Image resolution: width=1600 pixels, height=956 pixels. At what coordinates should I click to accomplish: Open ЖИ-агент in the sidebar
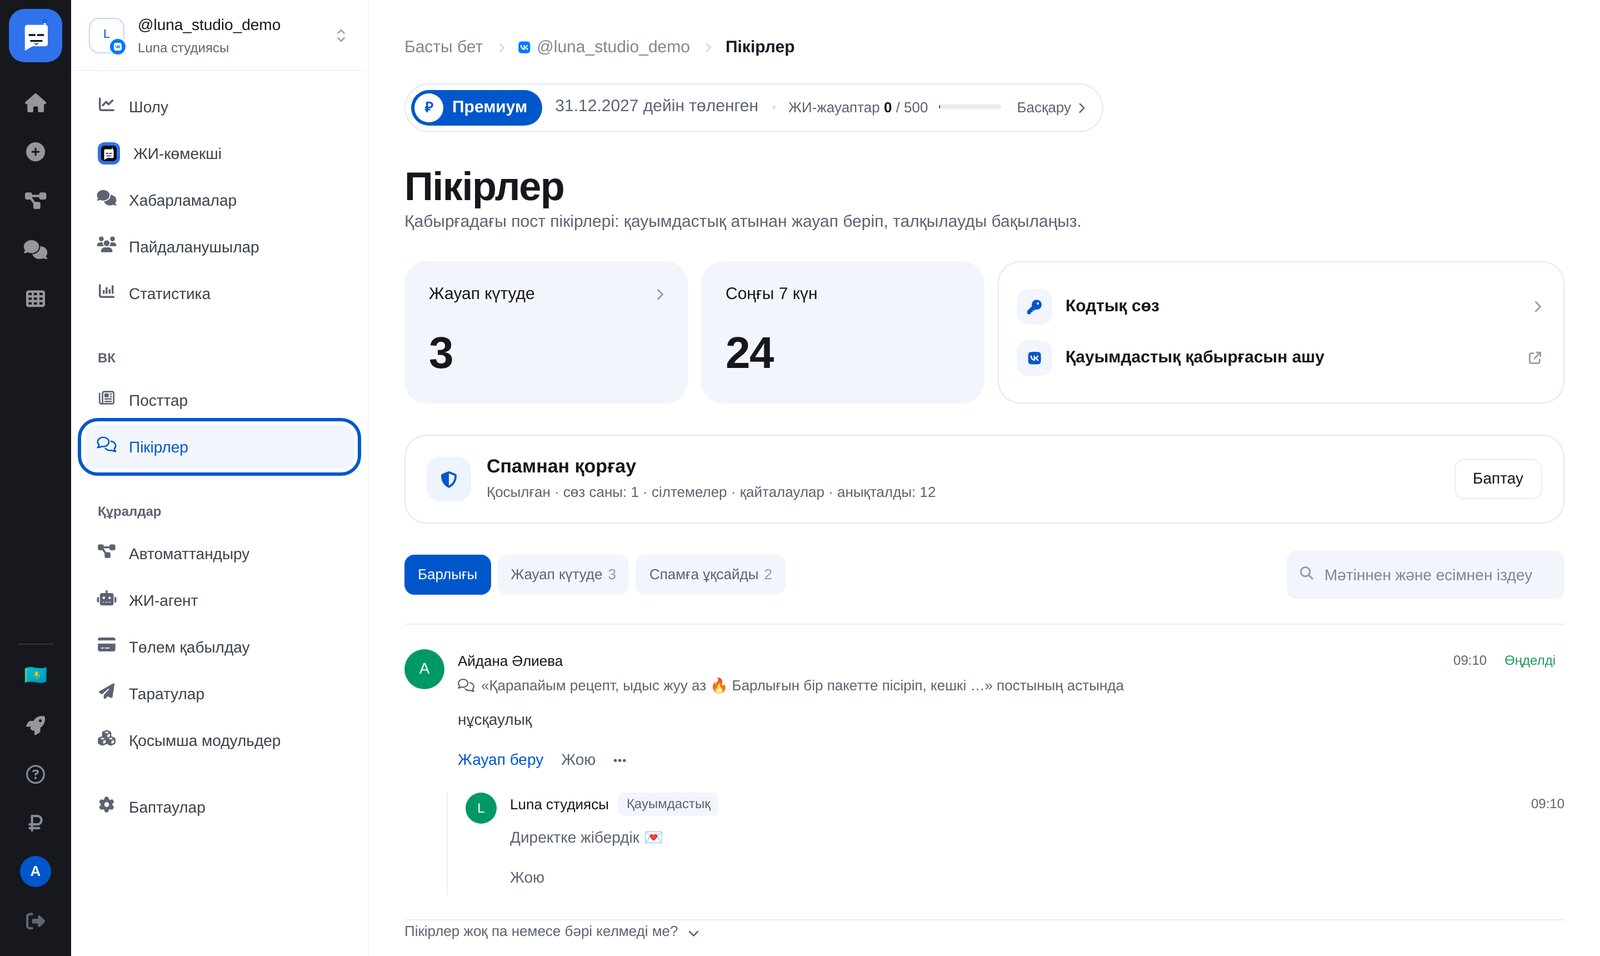219,600
